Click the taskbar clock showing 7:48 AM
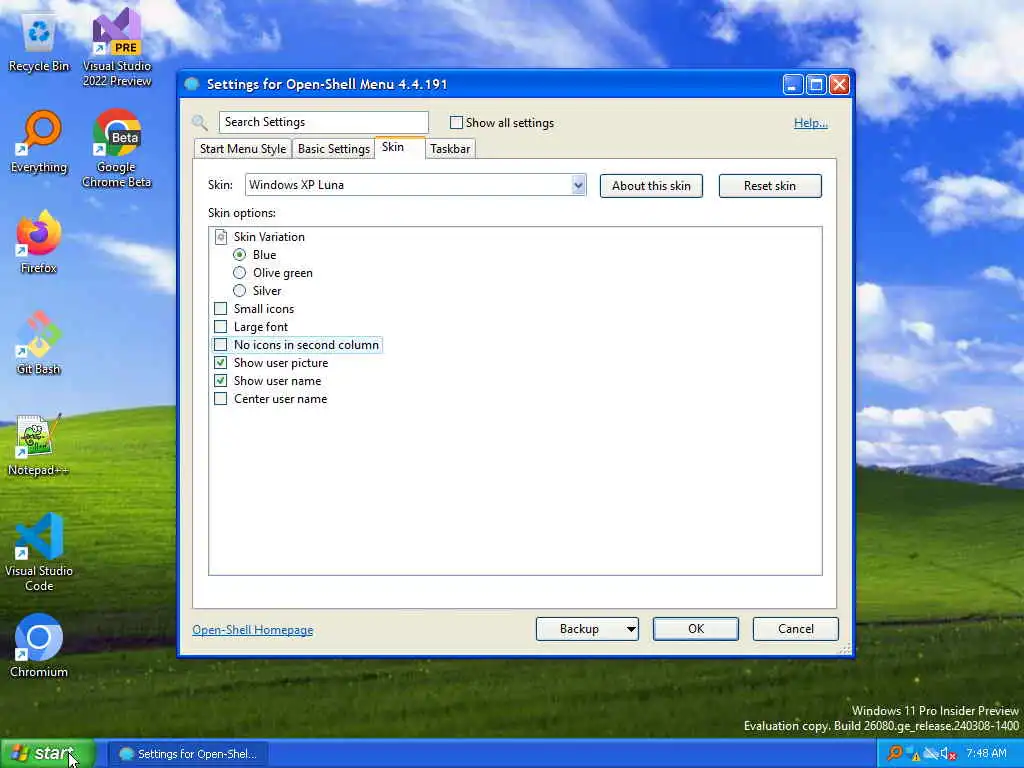Image resolution: width=1024 pixels, height=768 pixels. pos(986,753)
